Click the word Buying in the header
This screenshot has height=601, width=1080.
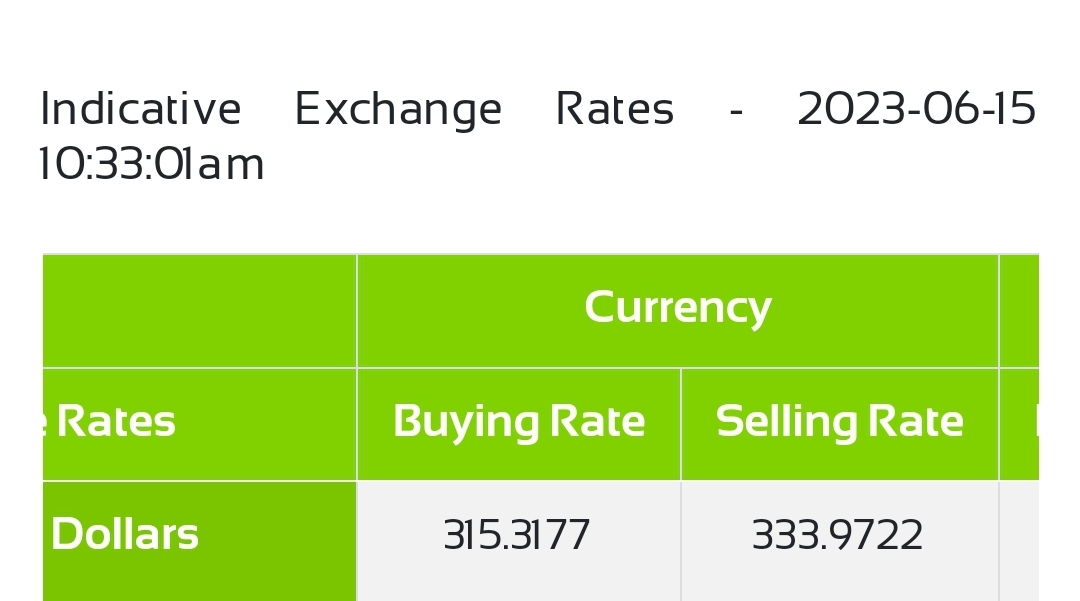tap(466, 421)
